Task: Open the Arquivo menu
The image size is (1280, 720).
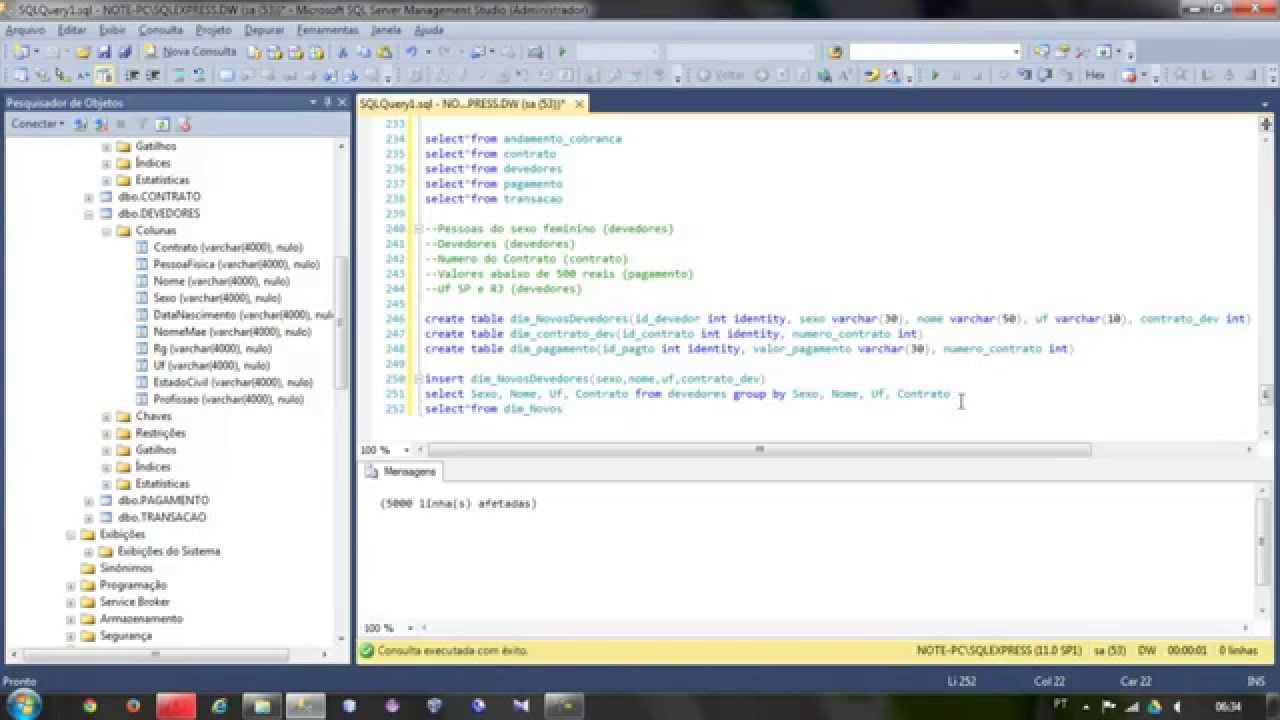Action: point(25,30)
